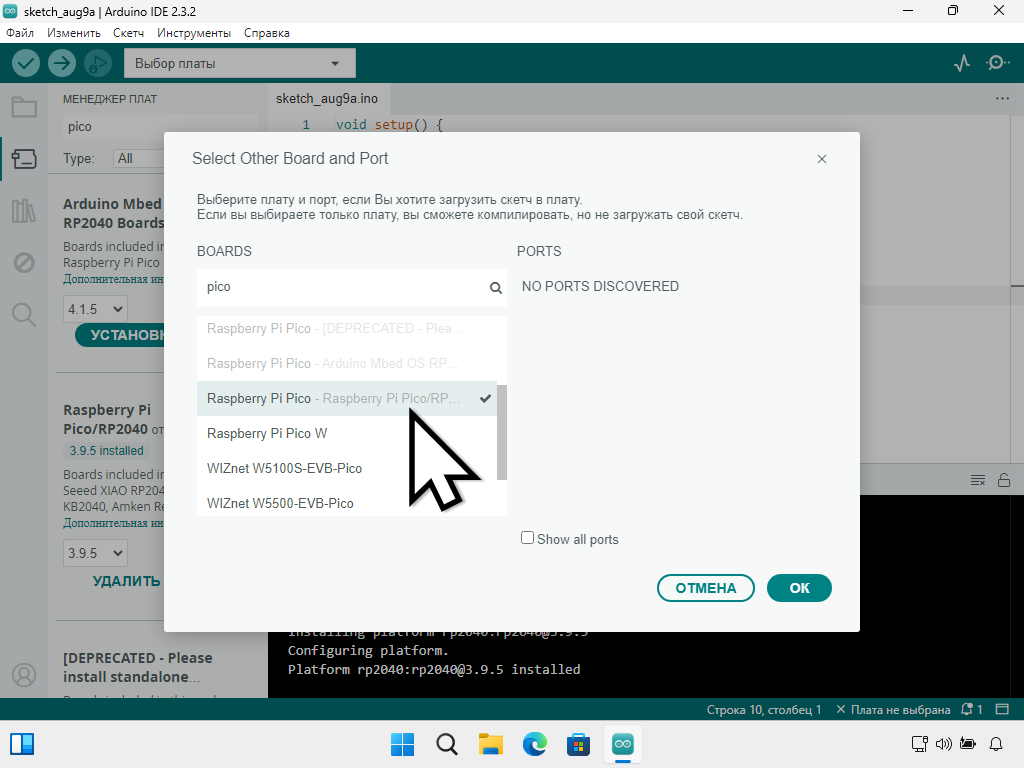Open version 4.1.5 dropdown
Image resolution: width=1024 pixels, height=768 pixels.
click(x=95, y=309)
